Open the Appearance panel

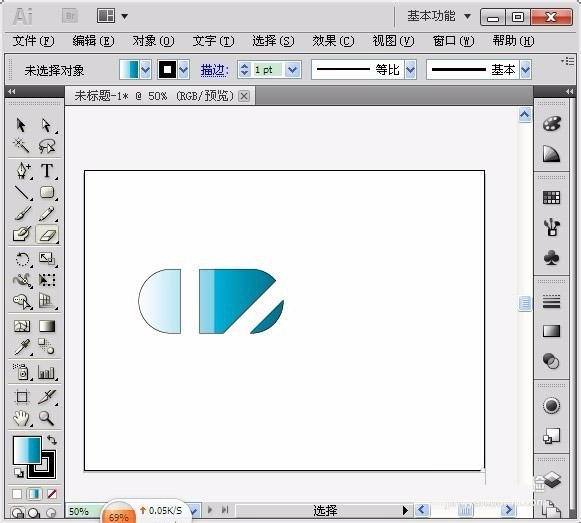coord(552,406)
